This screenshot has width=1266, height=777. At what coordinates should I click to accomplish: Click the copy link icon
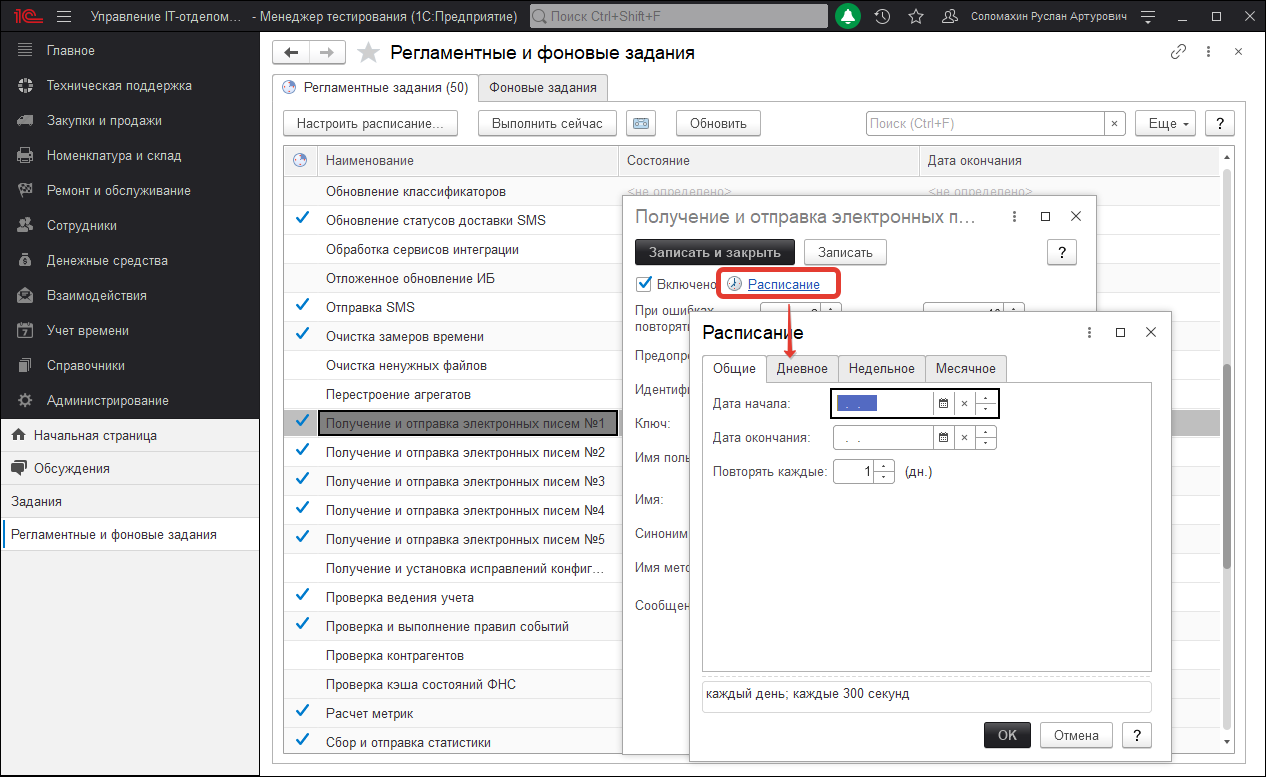click(1178, 53)
